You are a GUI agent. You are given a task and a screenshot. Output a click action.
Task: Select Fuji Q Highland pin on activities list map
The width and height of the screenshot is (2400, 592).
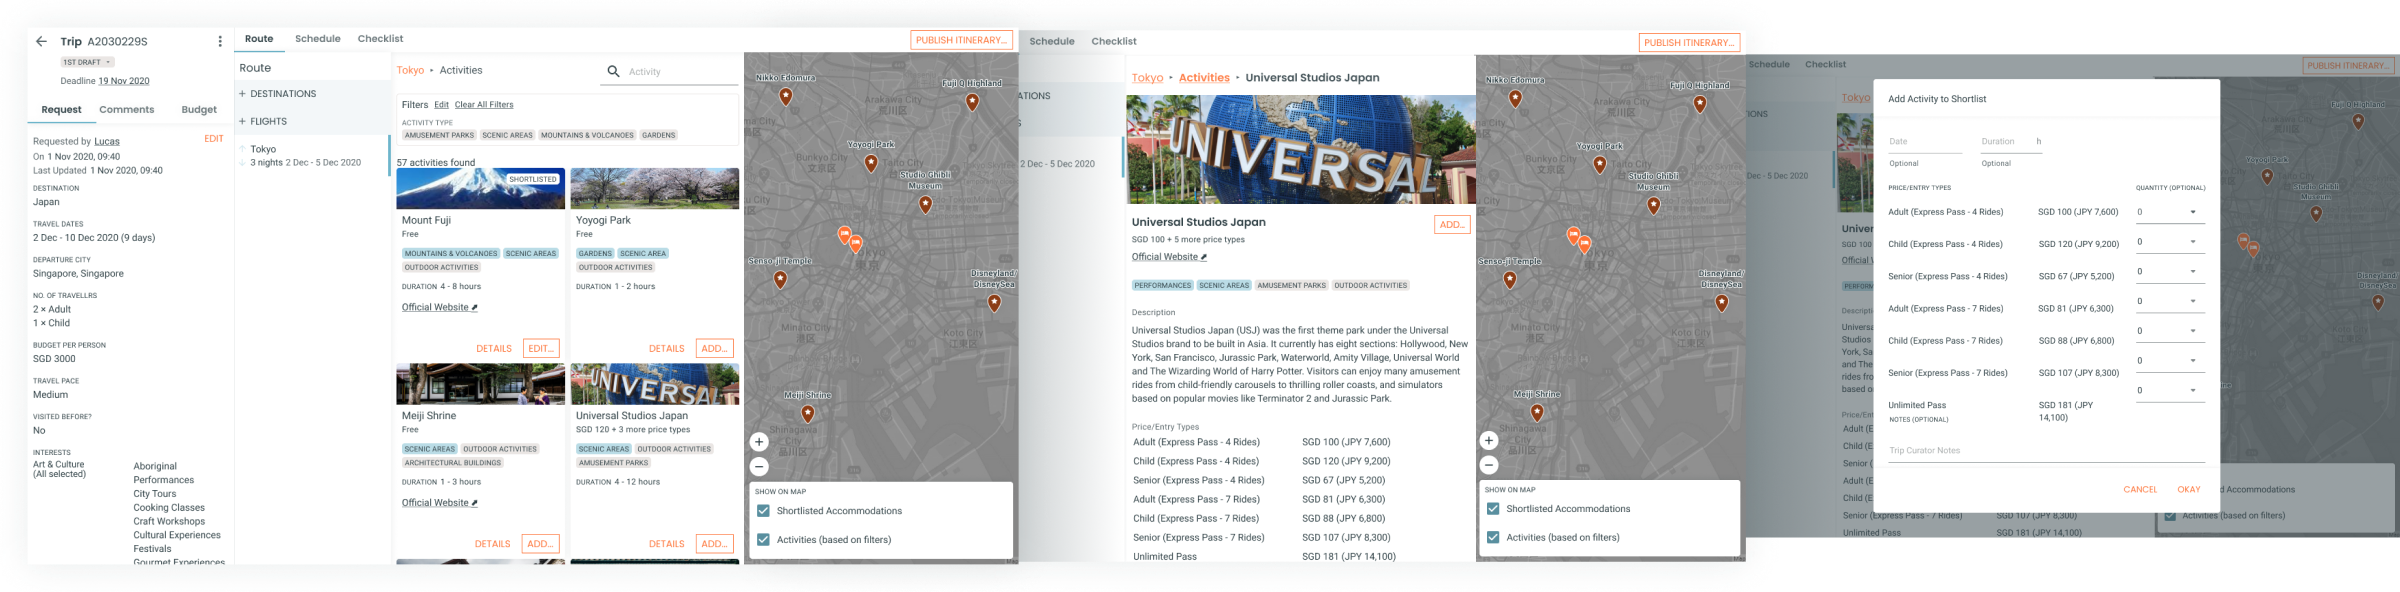tap(972, 102)
